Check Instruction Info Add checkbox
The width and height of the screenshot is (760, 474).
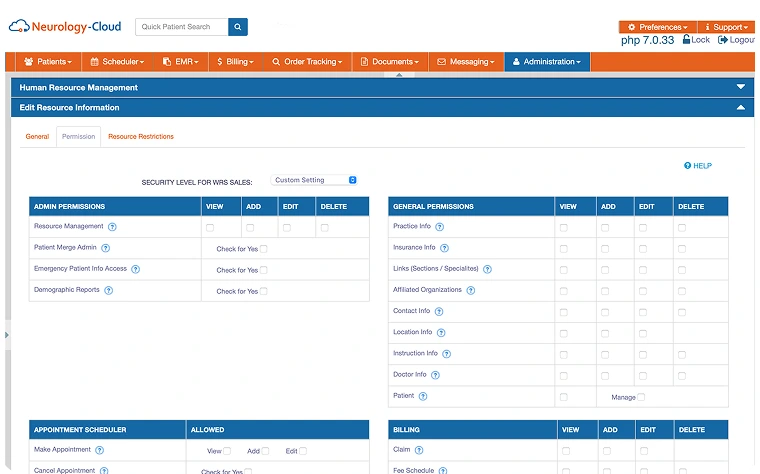(x=605, y=355)
